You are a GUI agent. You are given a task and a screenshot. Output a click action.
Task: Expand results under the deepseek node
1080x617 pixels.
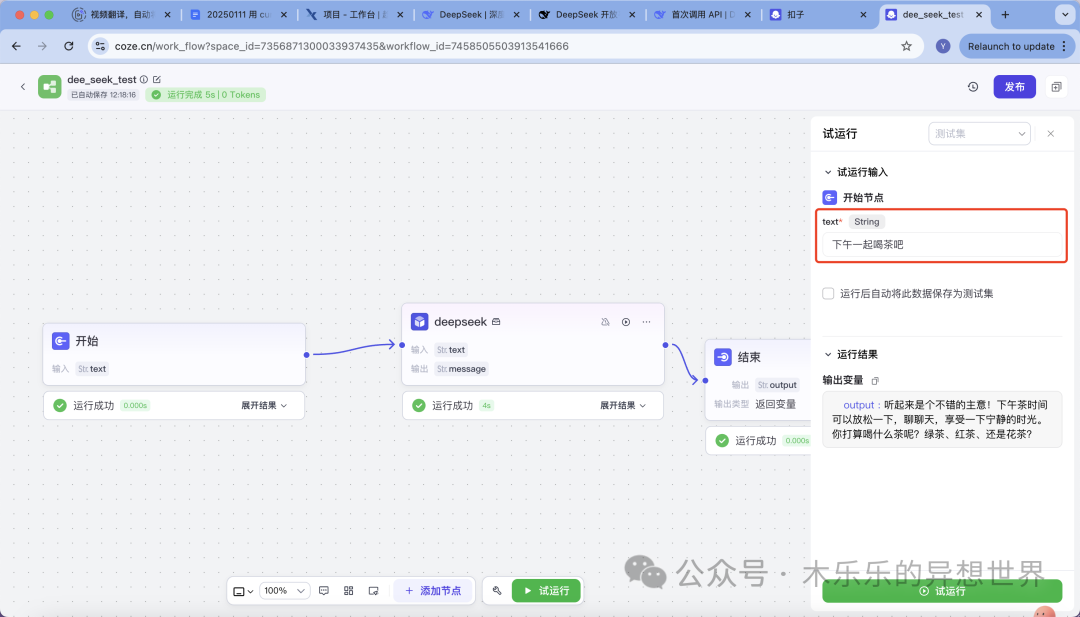tap(623, 406)
